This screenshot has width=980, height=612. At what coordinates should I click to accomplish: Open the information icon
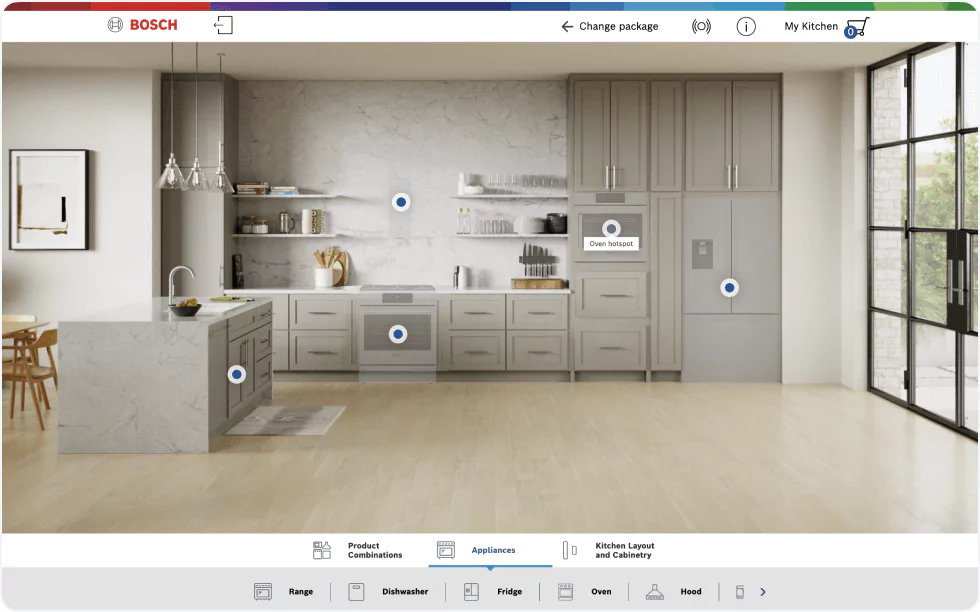click(746, 26)
